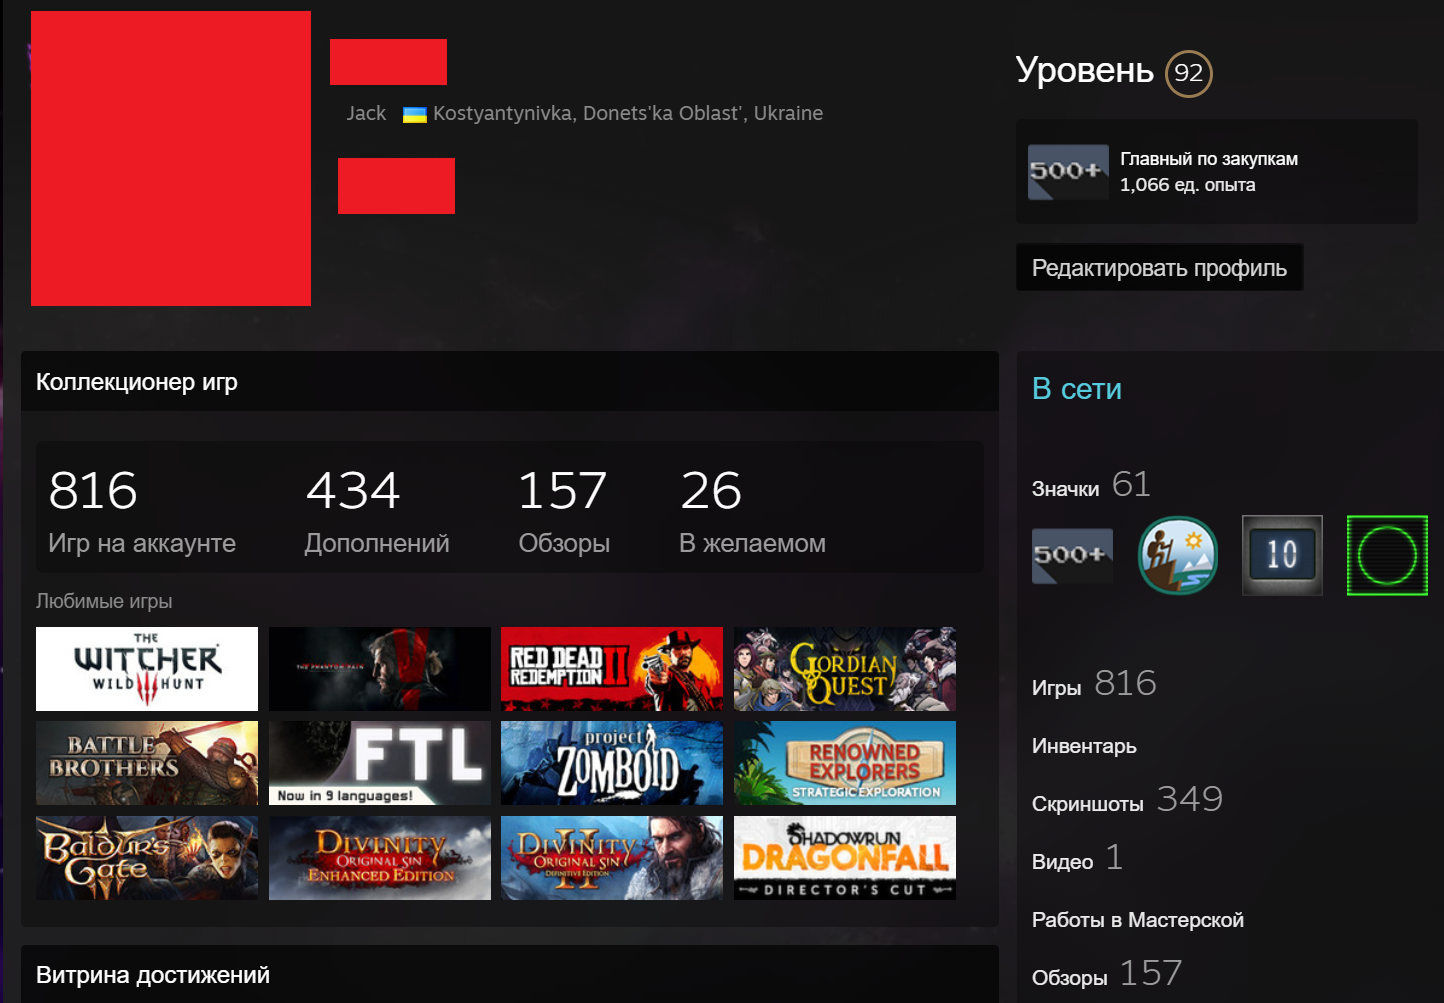Open Divinity Original Sin Enhanced Edition tile
This screenshot has width=1444, height=1003.
(380, 858)
